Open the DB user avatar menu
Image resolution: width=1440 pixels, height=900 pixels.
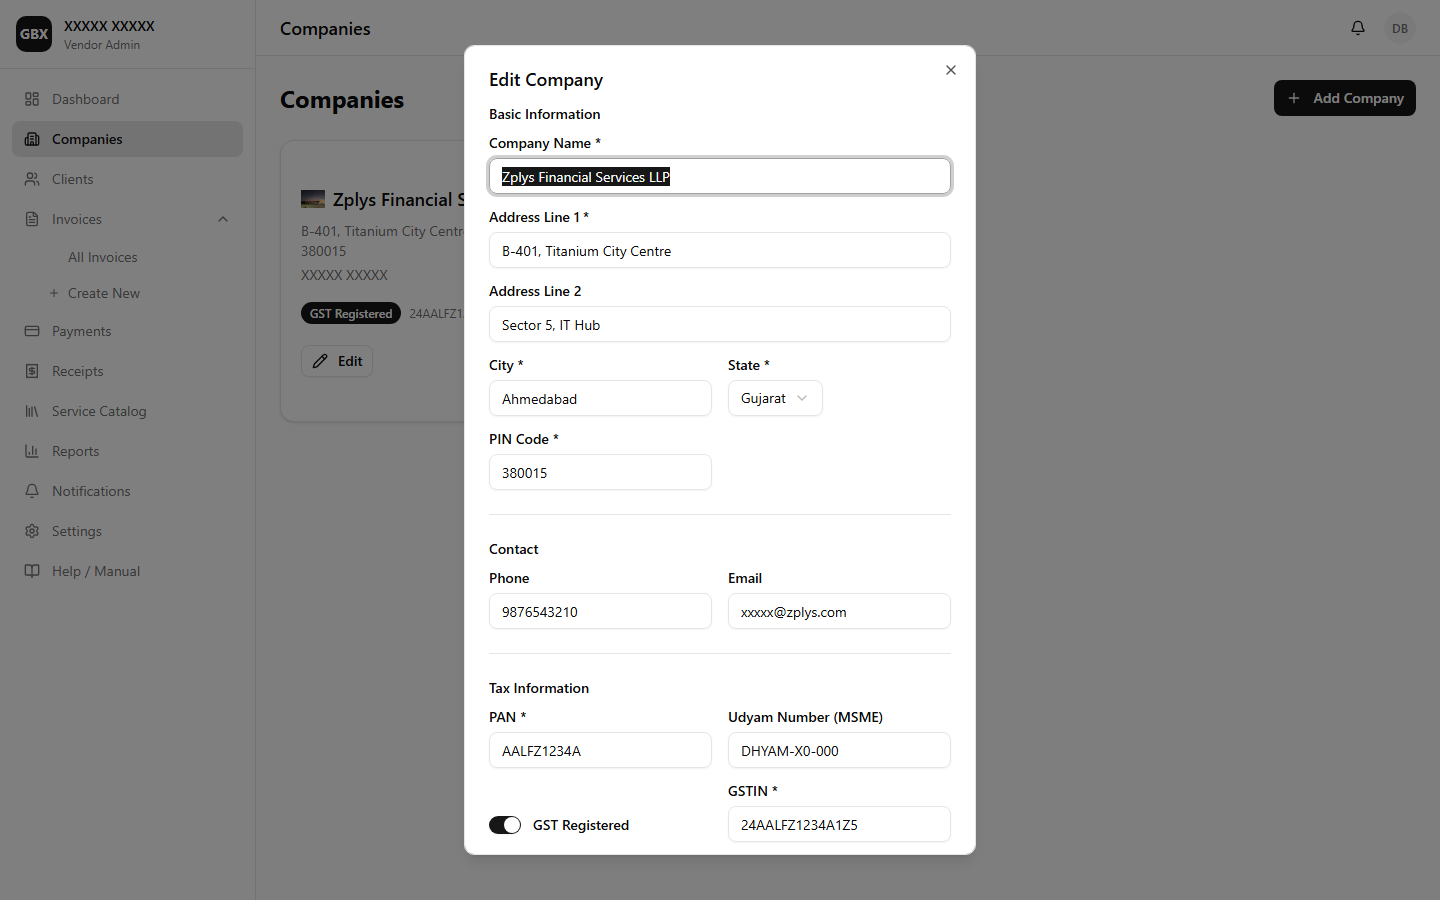coord(1400,28)
